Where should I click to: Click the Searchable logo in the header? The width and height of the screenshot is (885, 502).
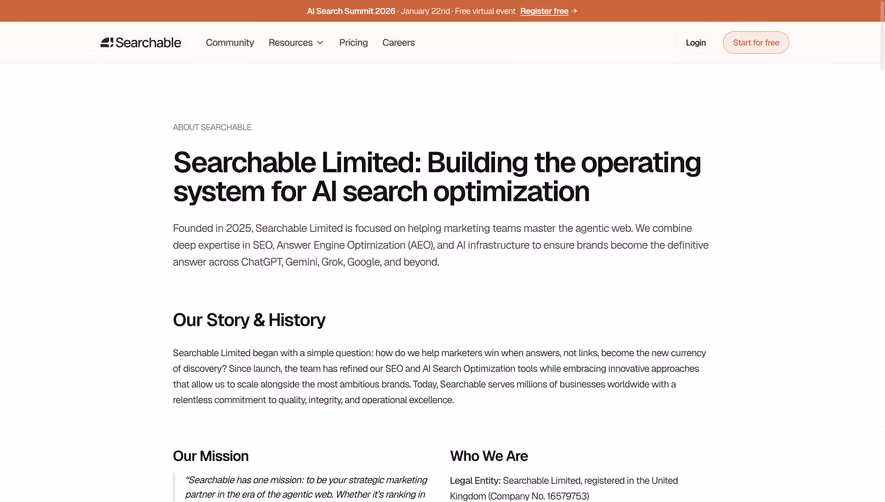141,42
